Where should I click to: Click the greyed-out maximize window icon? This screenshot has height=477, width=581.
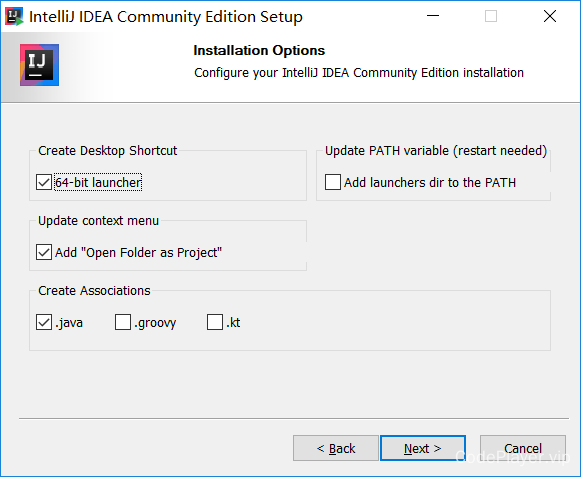point(491,16)
